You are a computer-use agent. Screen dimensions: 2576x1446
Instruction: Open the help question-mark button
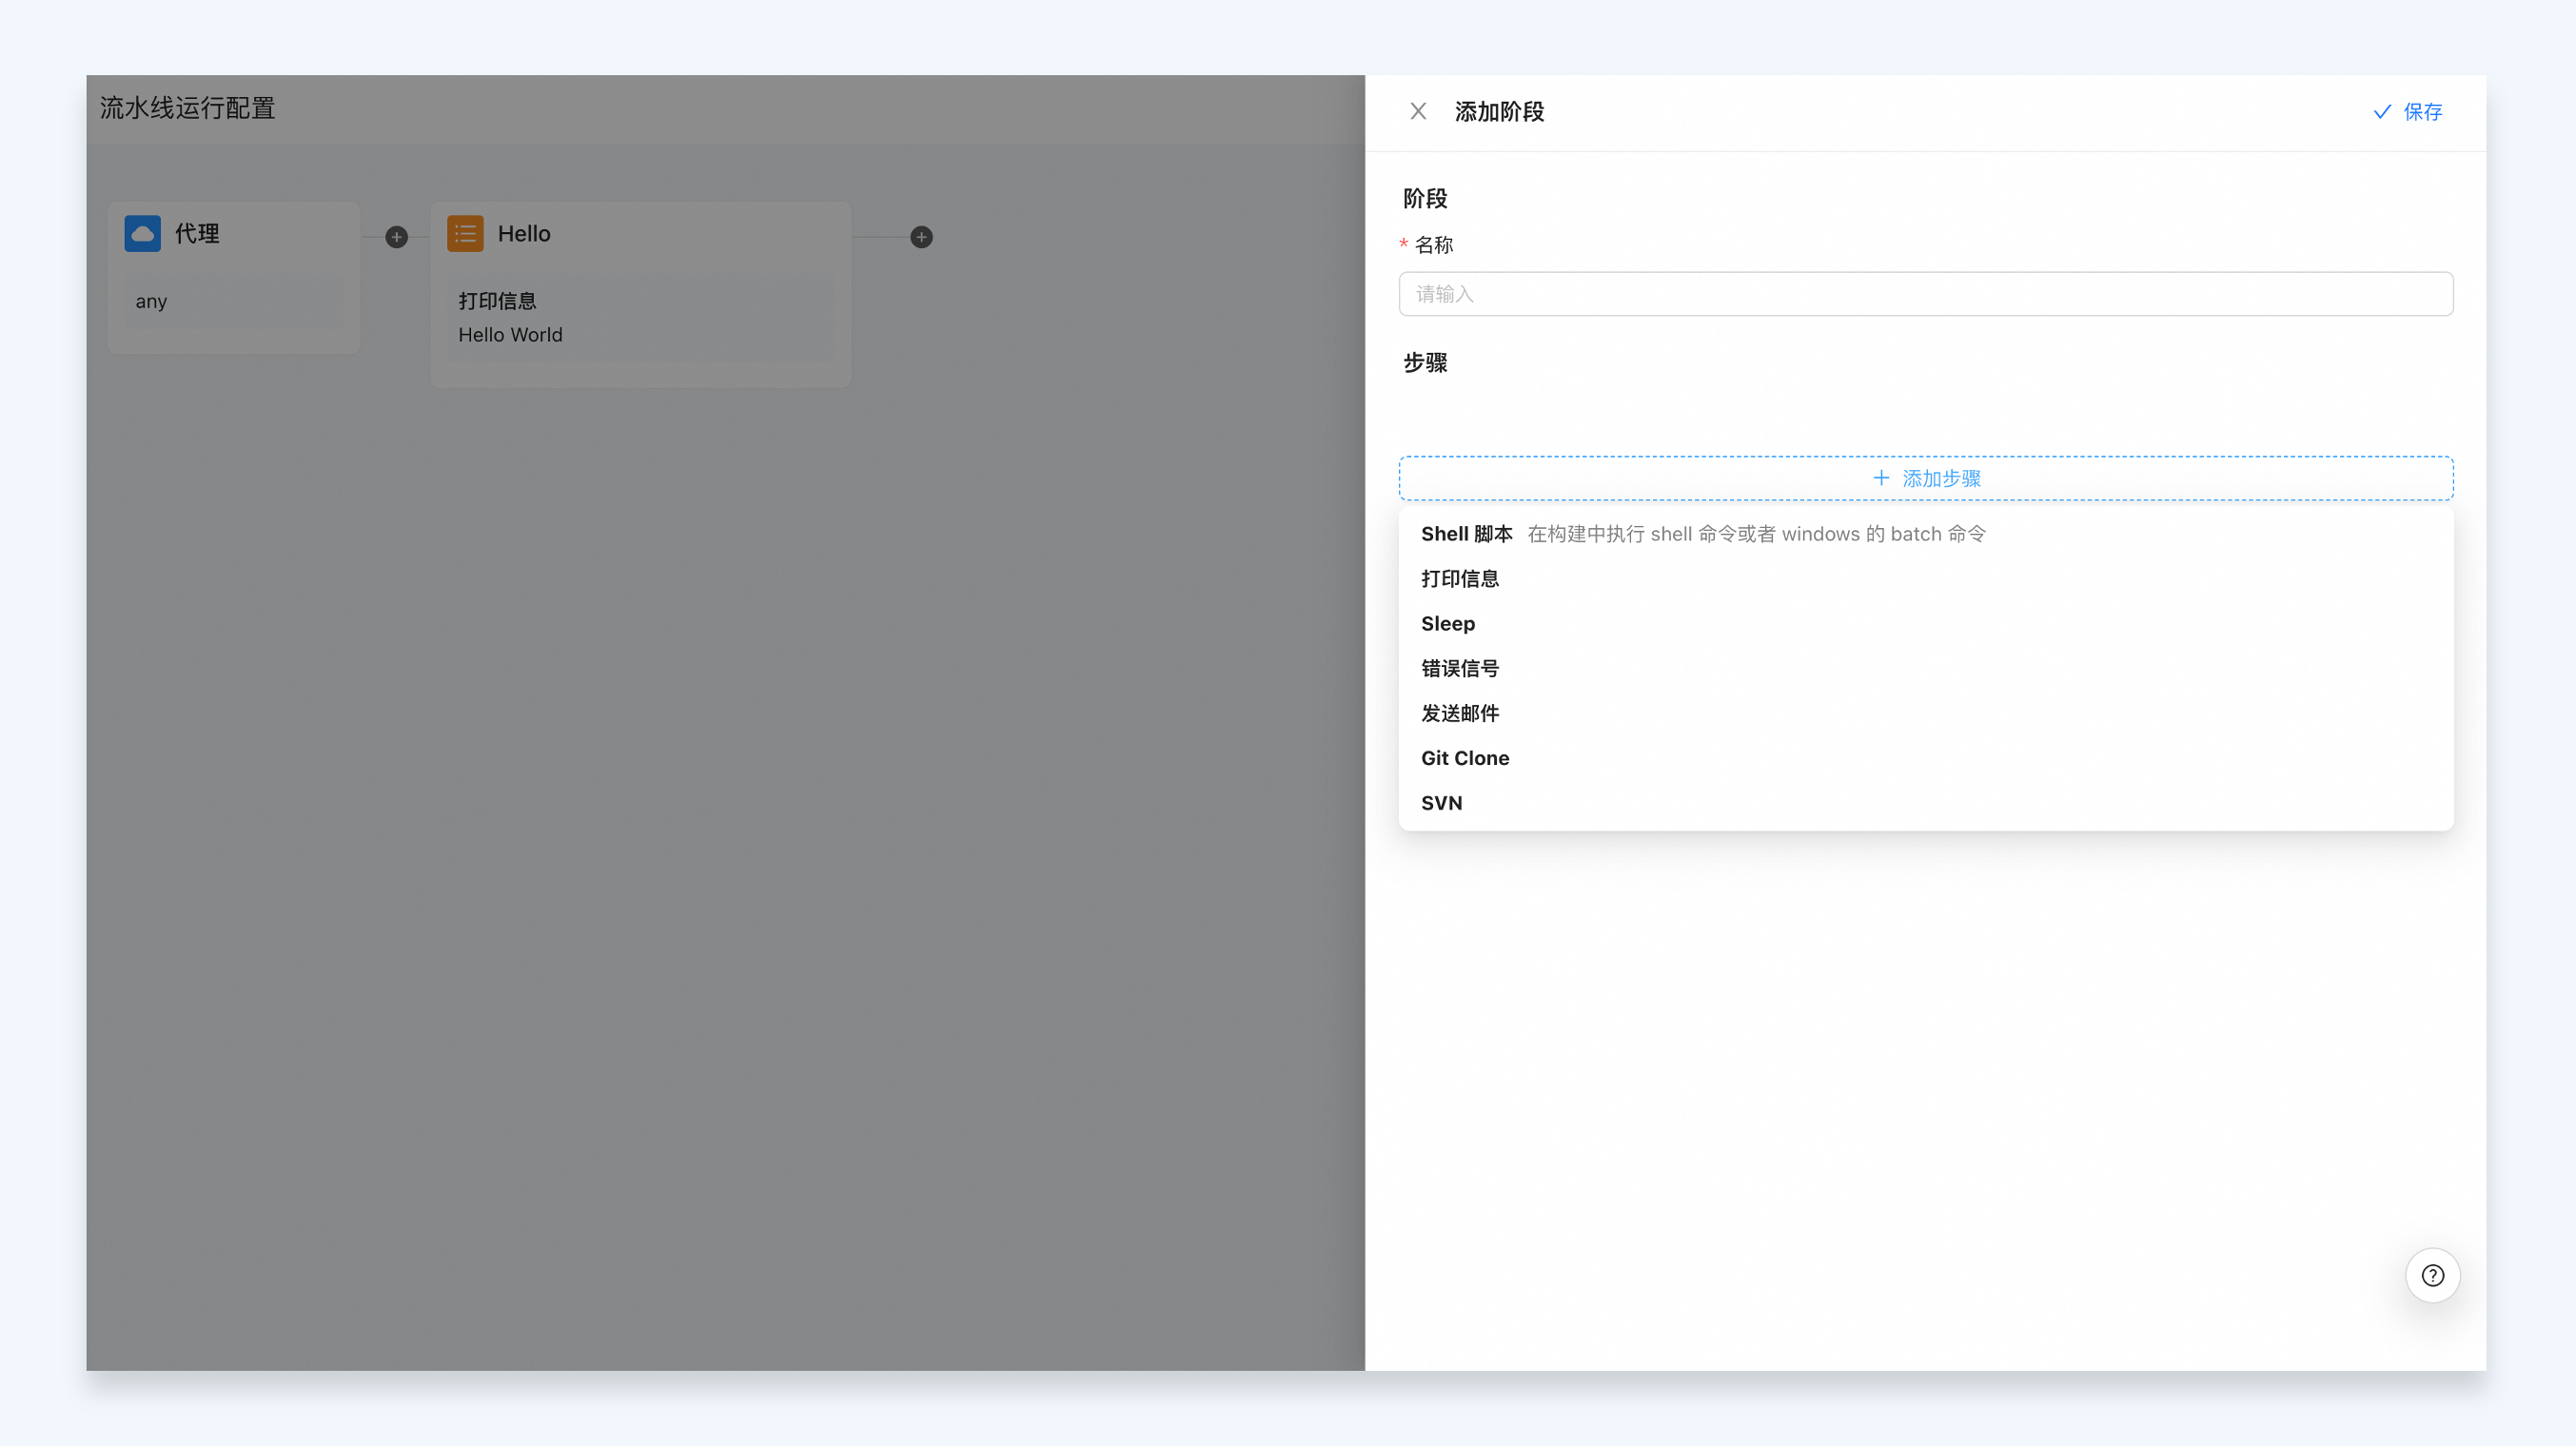pos(2432,1275)
